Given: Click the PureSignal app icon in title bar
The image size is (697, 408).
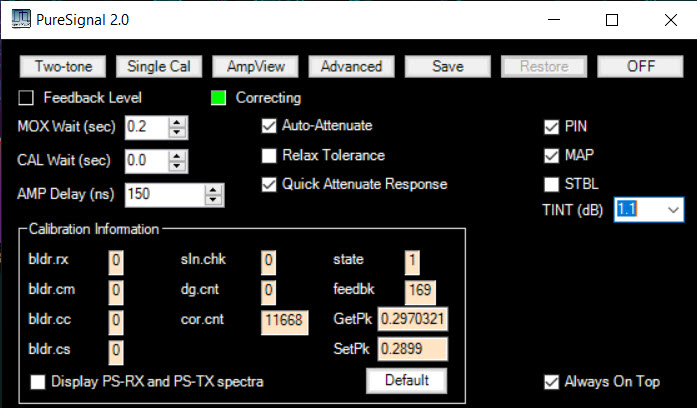Looking at the screenshot, I should (21, 20).
